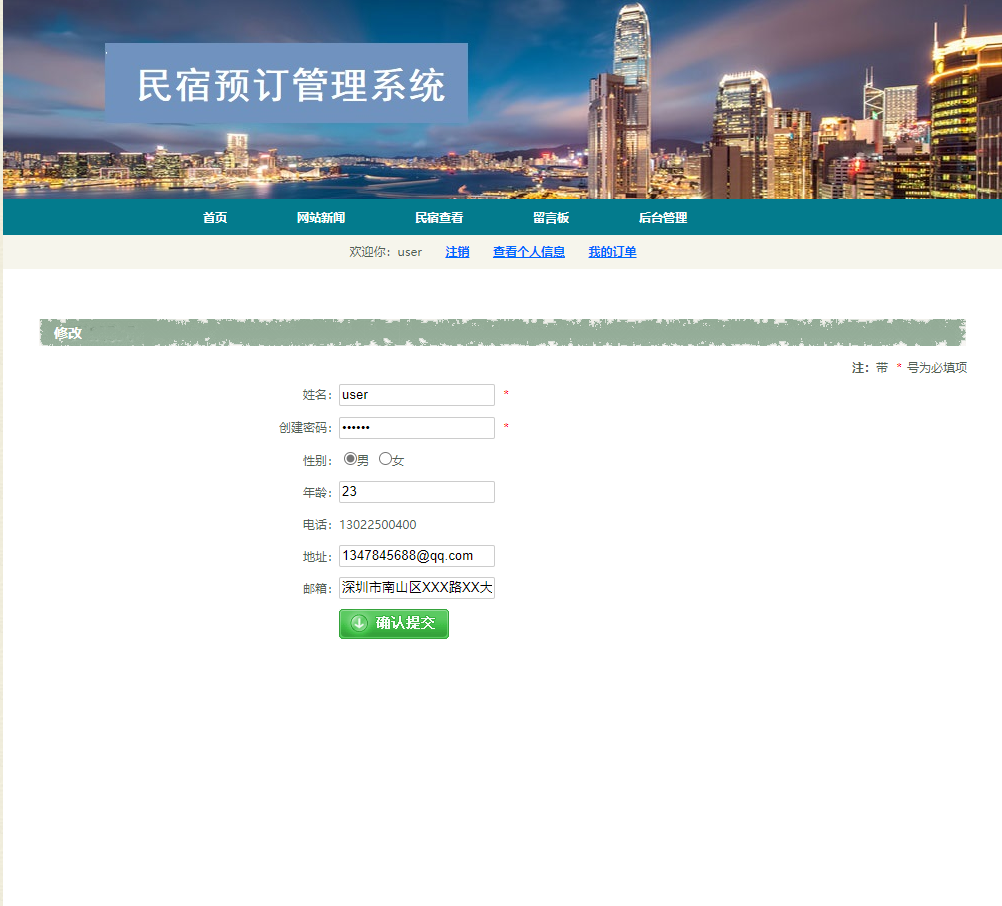Click the download-arrow icon on the submit button
This screenshot has height=906, width=1002.
360,624
